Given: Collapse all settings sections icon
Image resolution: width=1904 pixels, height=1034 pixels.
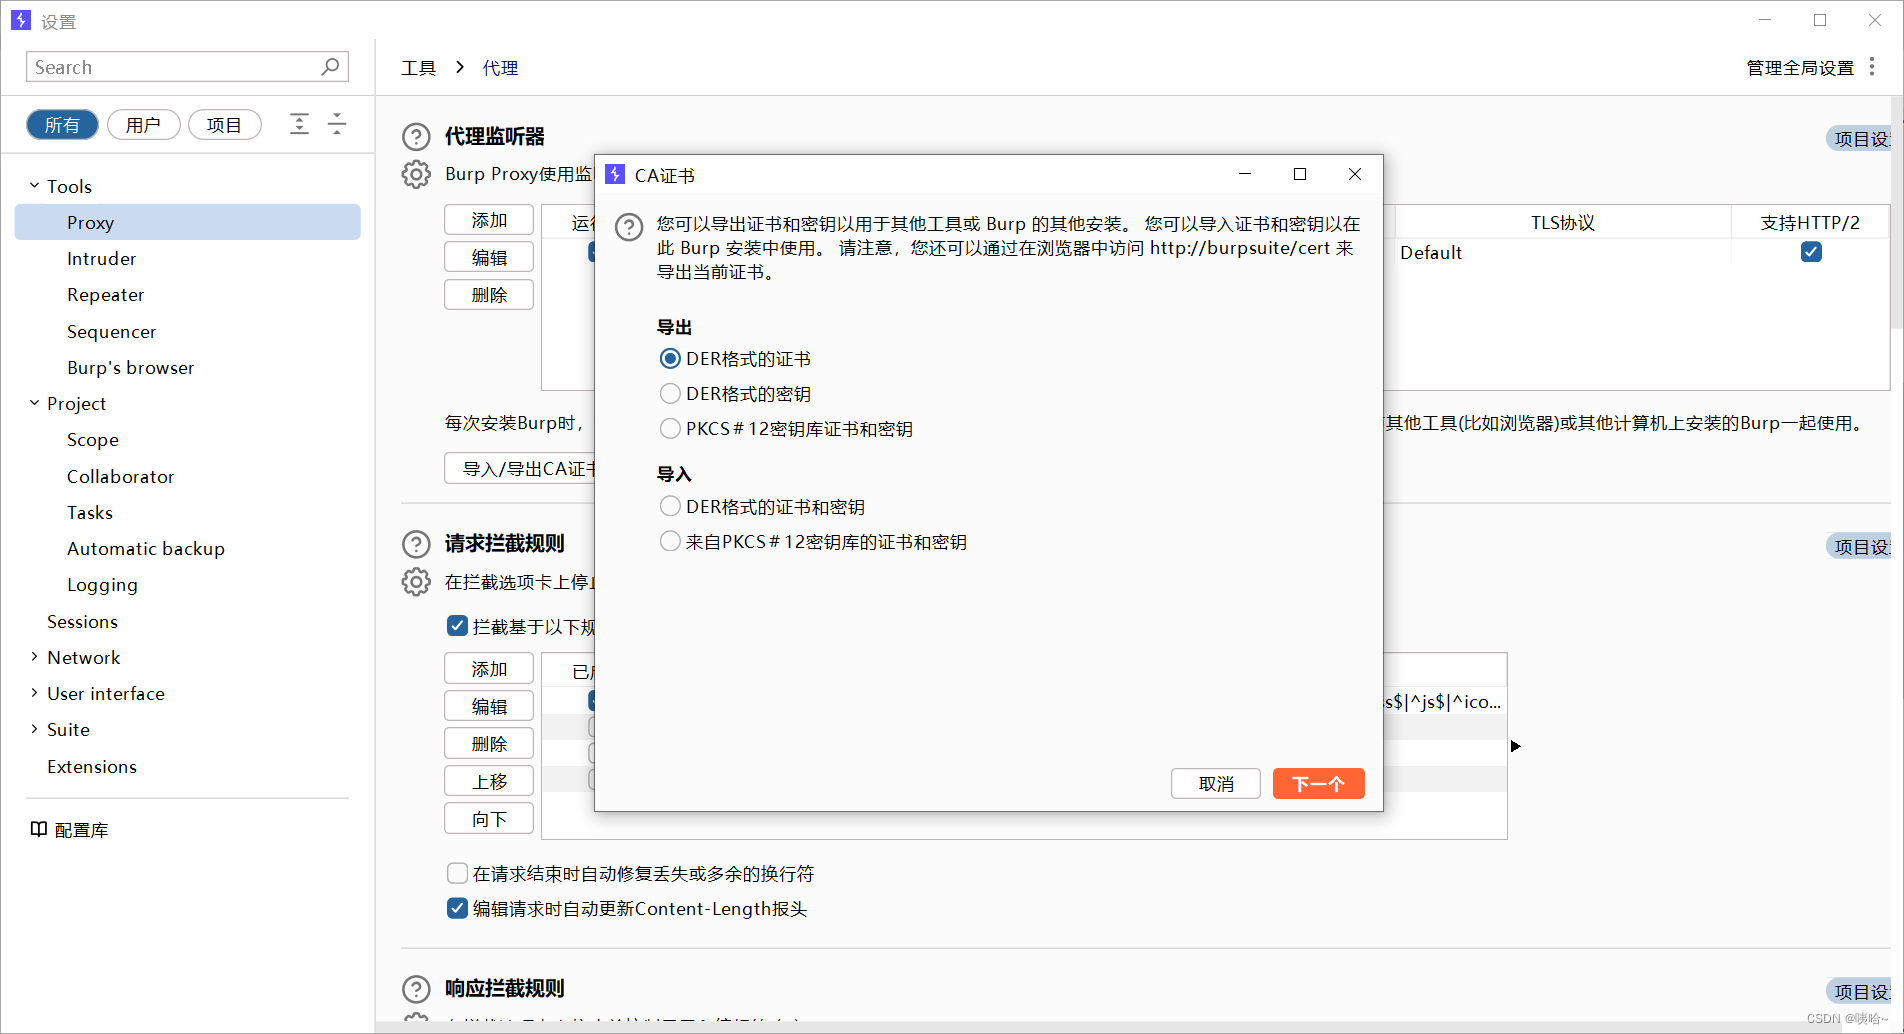Looking at the screenshot, I should click(337, 124).
